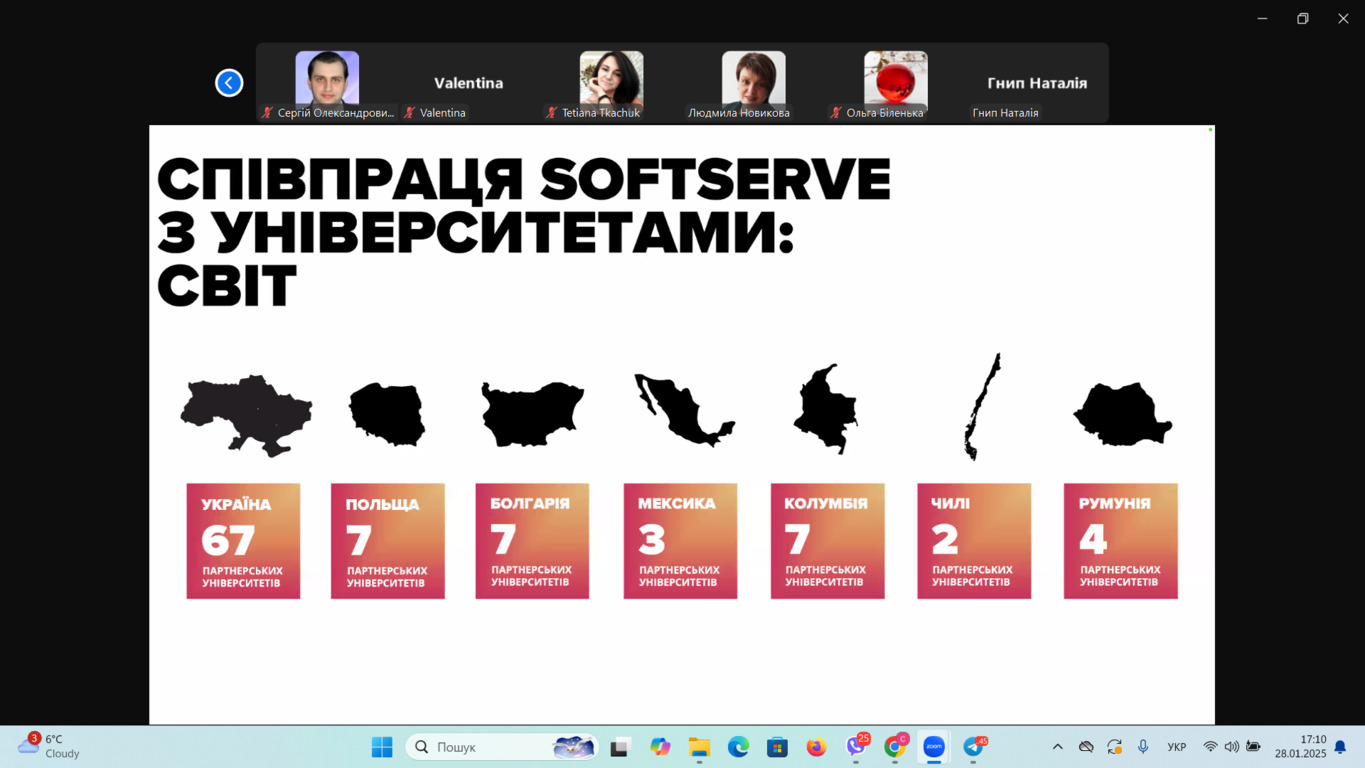Open Microsoft Edge from the taskbar
The image size is (1365, 768).
point(738,747)
